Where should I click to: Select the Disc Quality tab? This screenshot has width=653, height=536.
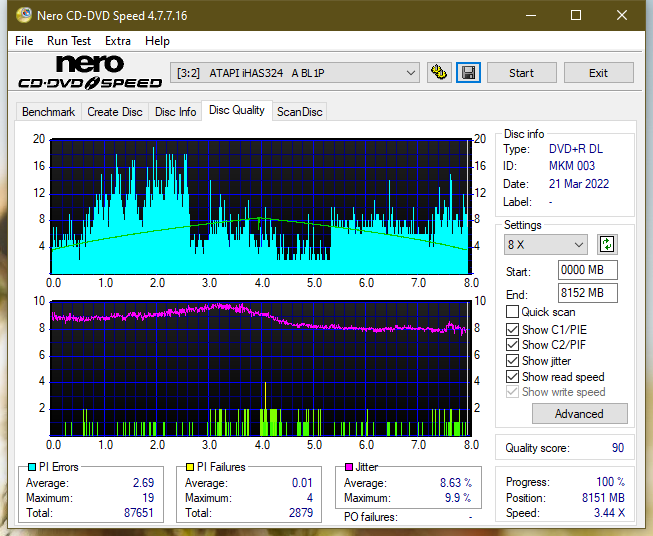tap(237, 110)
